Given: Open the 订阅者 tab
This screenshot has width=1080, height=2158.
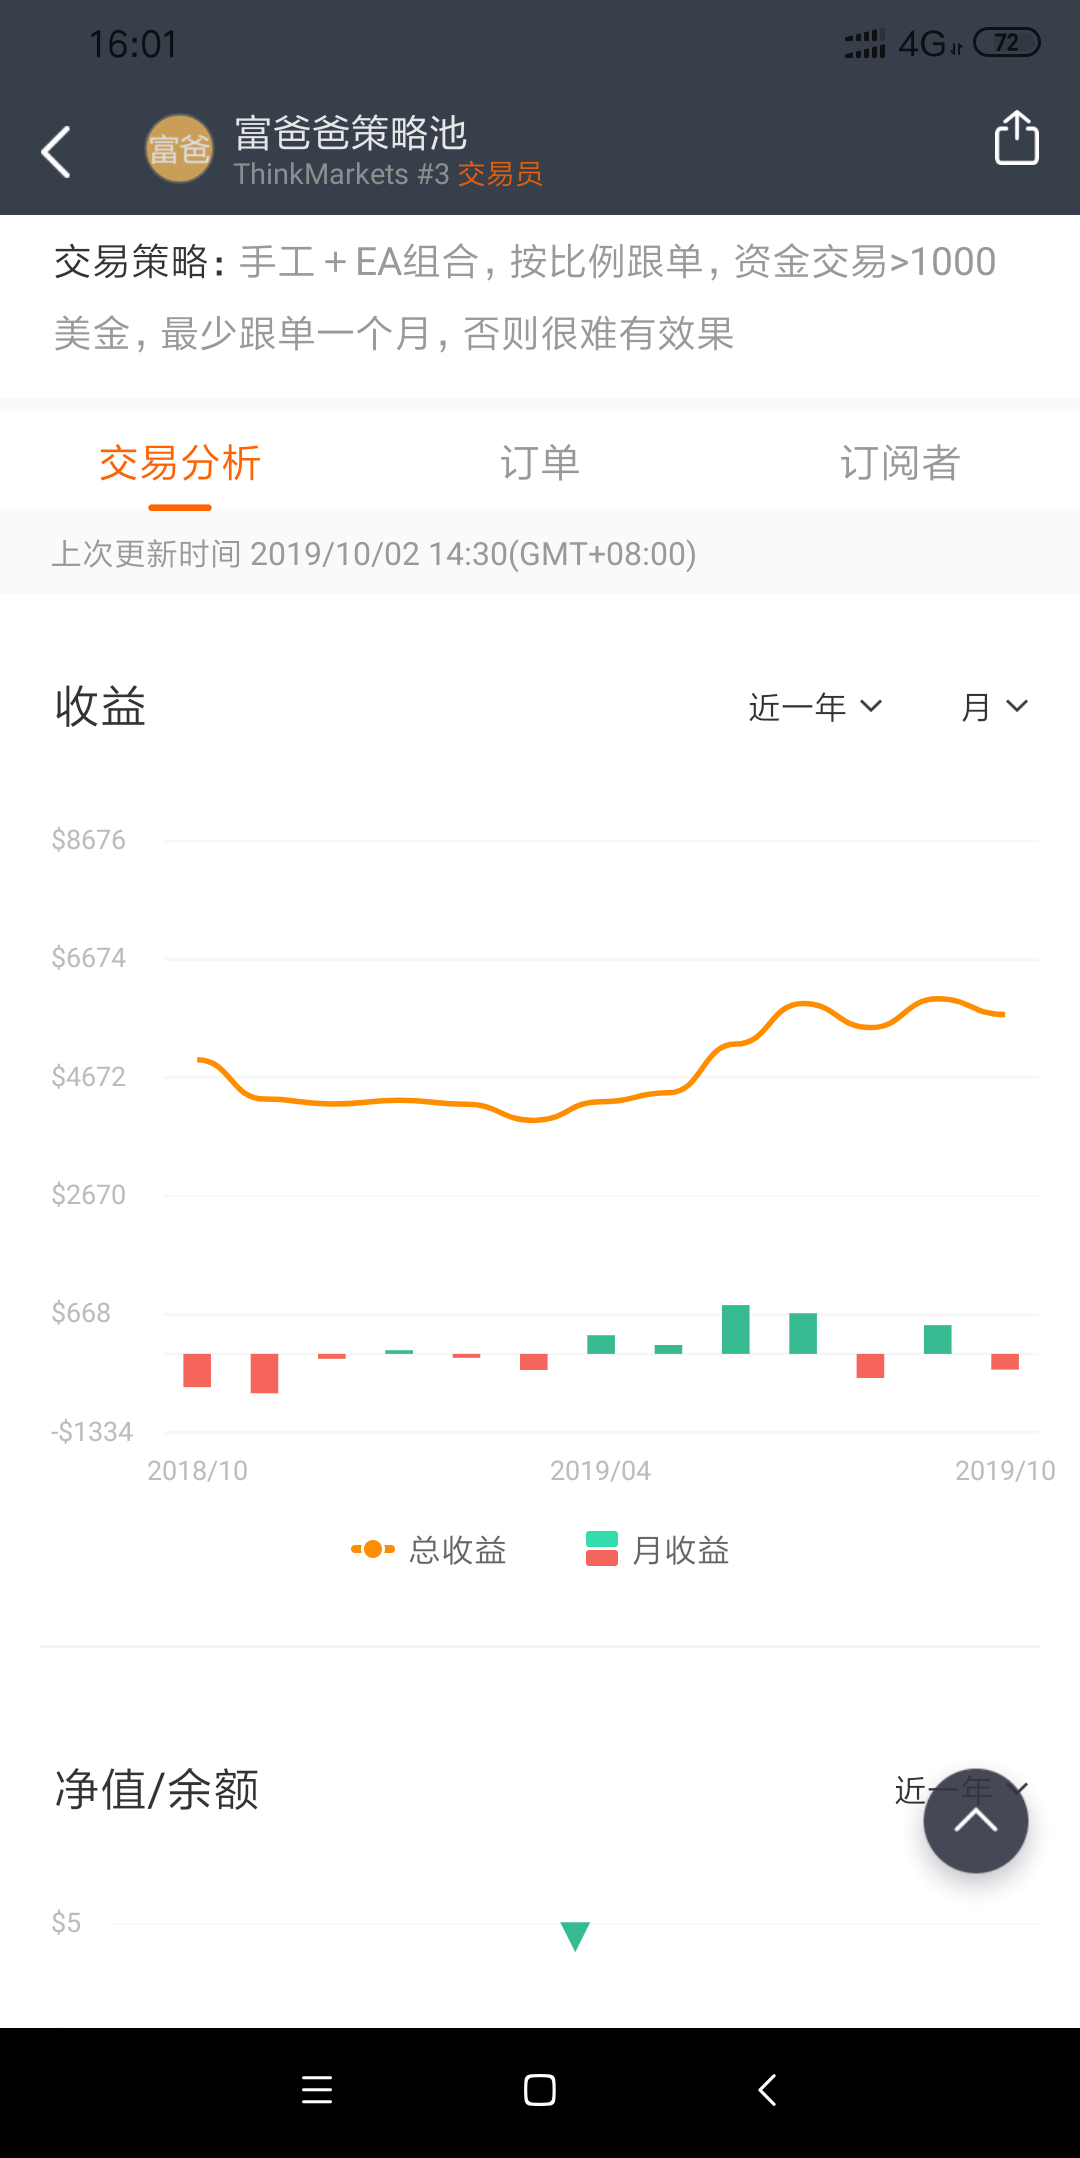Looking at the screenshot, I should 900,463.
